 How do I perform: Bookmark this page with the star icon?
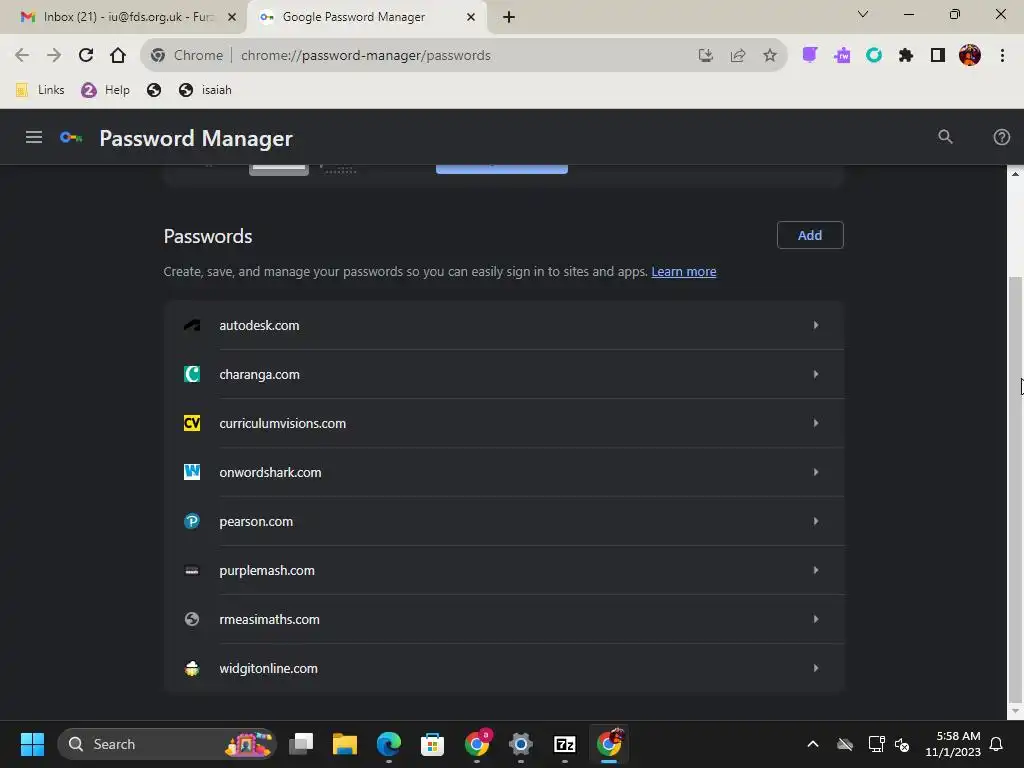pos(770,56)
